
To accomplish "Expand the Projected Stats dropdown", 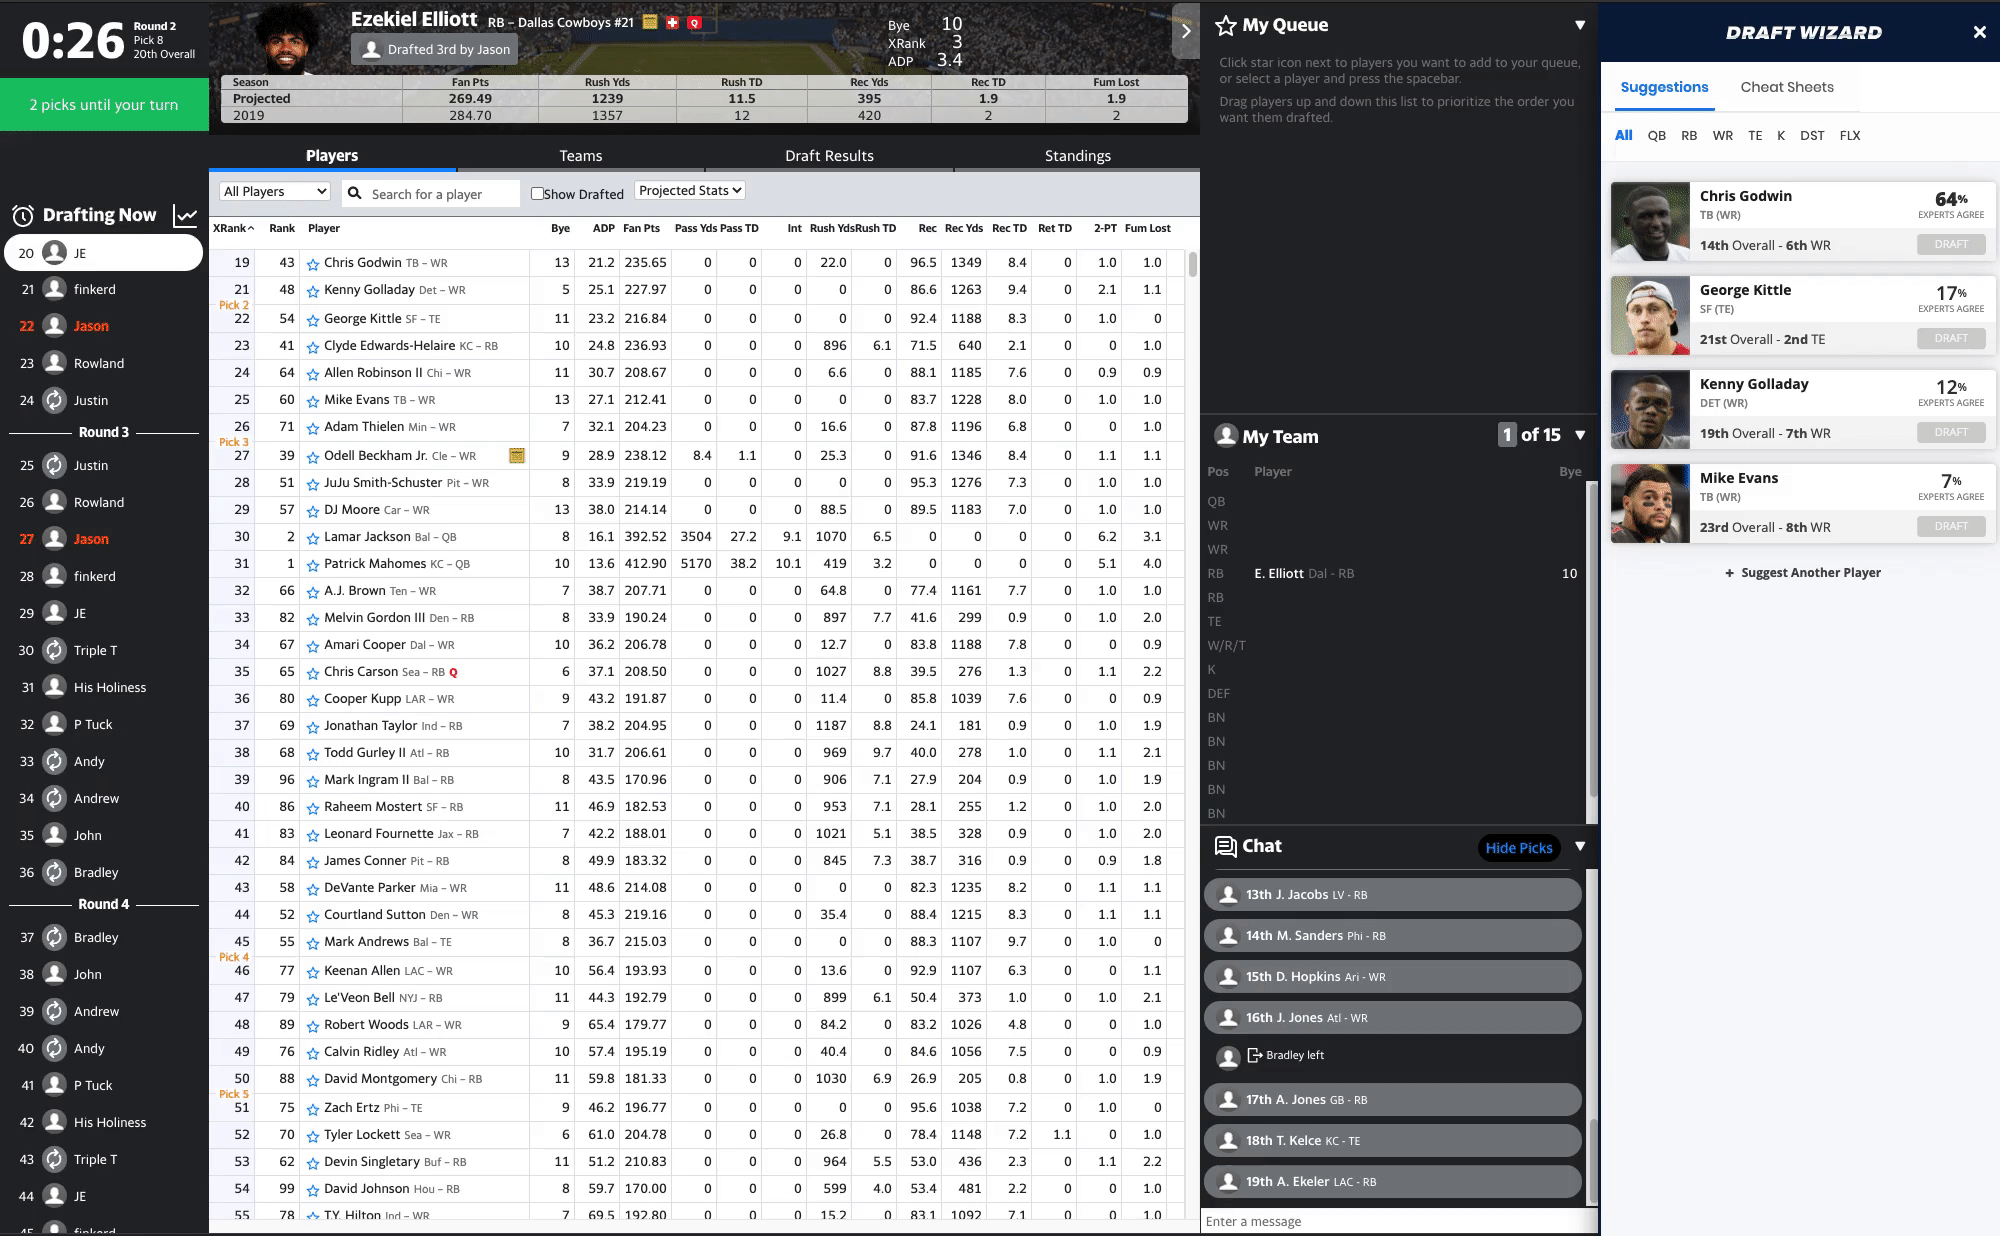I will (x=690, y=189).
